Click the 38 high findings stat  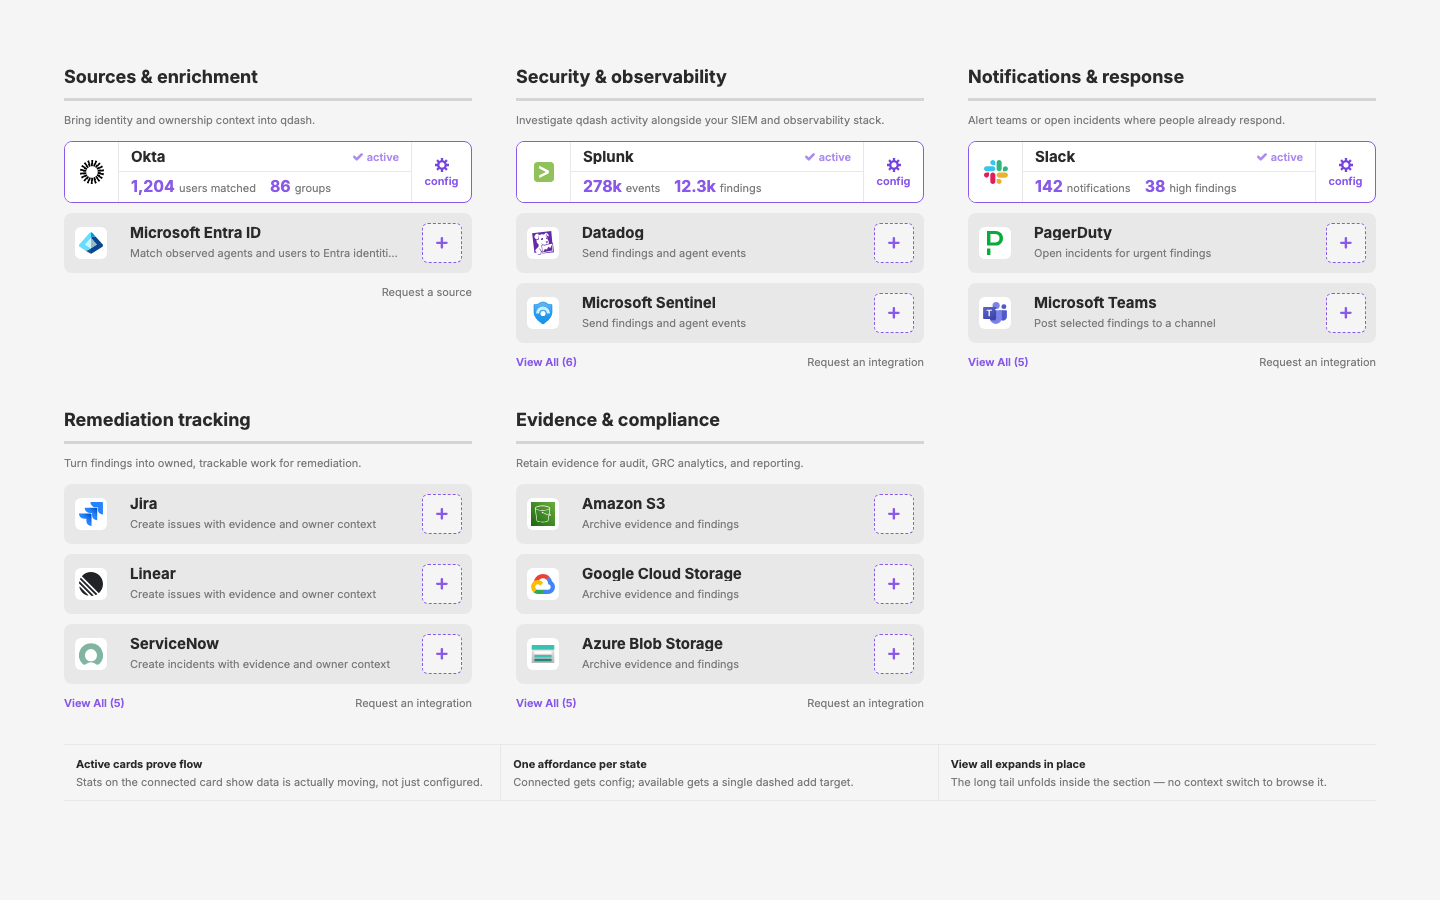coord(1190,187)
